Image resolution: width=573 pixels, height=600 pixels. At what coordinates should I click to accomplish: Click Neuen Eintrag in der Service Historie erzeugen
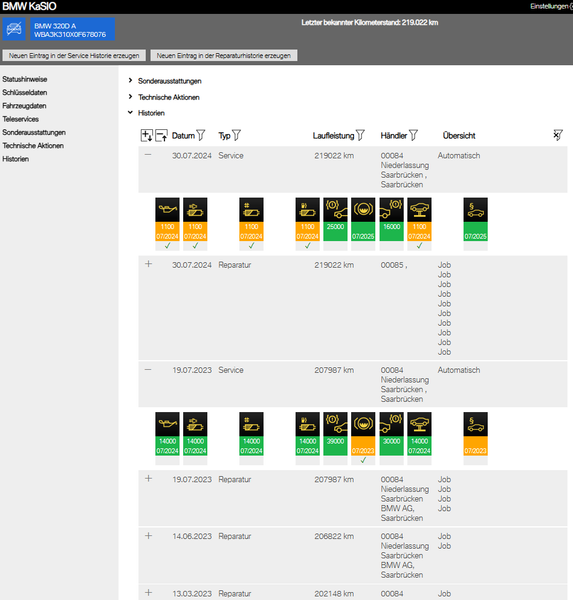pyautogui.click(x=74, y=55)
